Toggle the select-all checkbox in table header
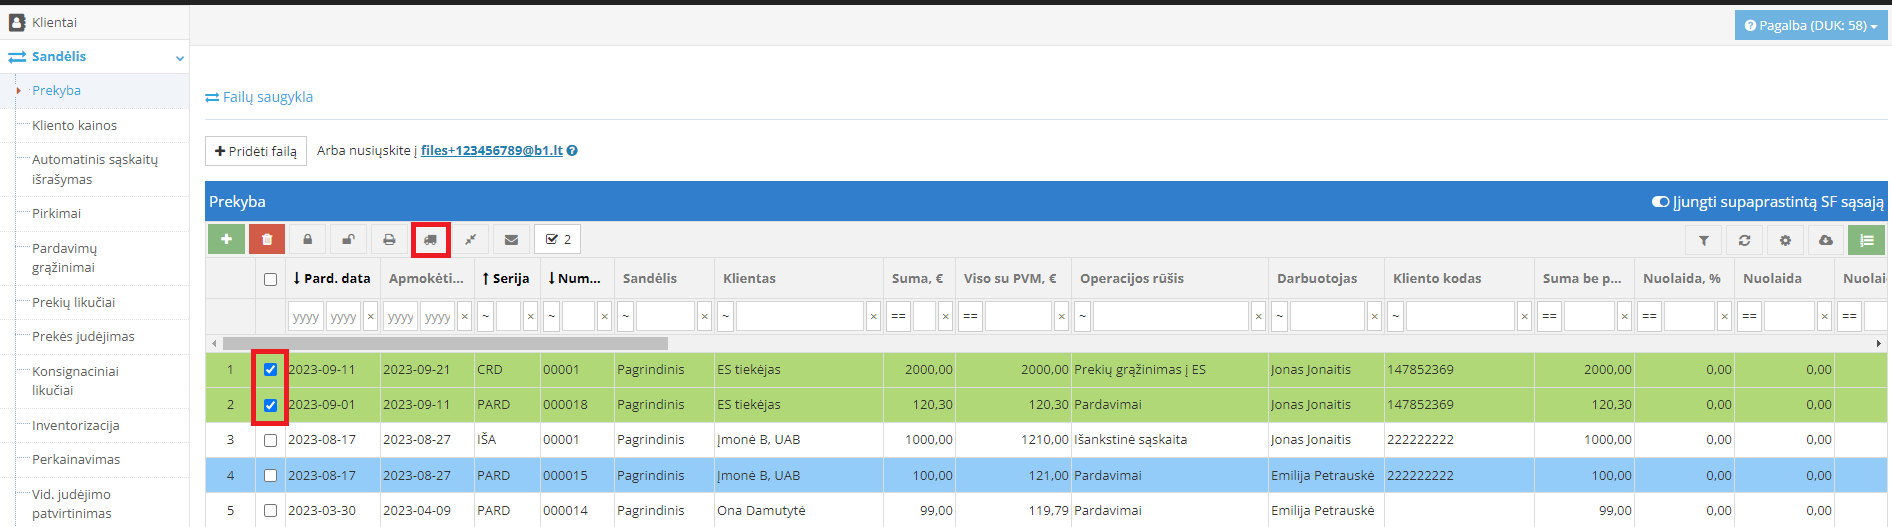Image resolution: width=1892 pixels, height=527 pixels. point(270,279)
